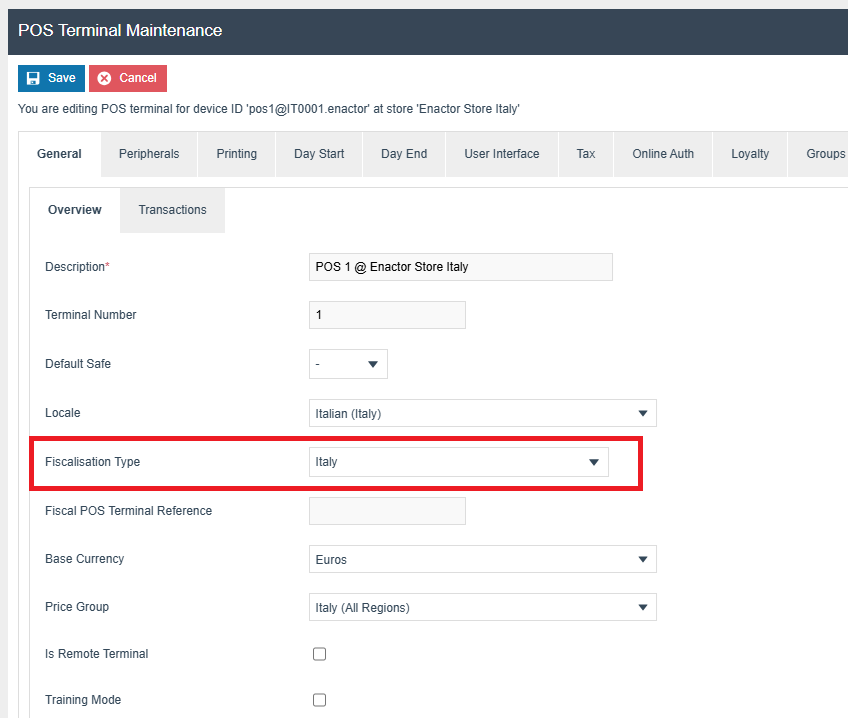Go to the Day Start tab
848x718 pixels.
click(319, 154)
